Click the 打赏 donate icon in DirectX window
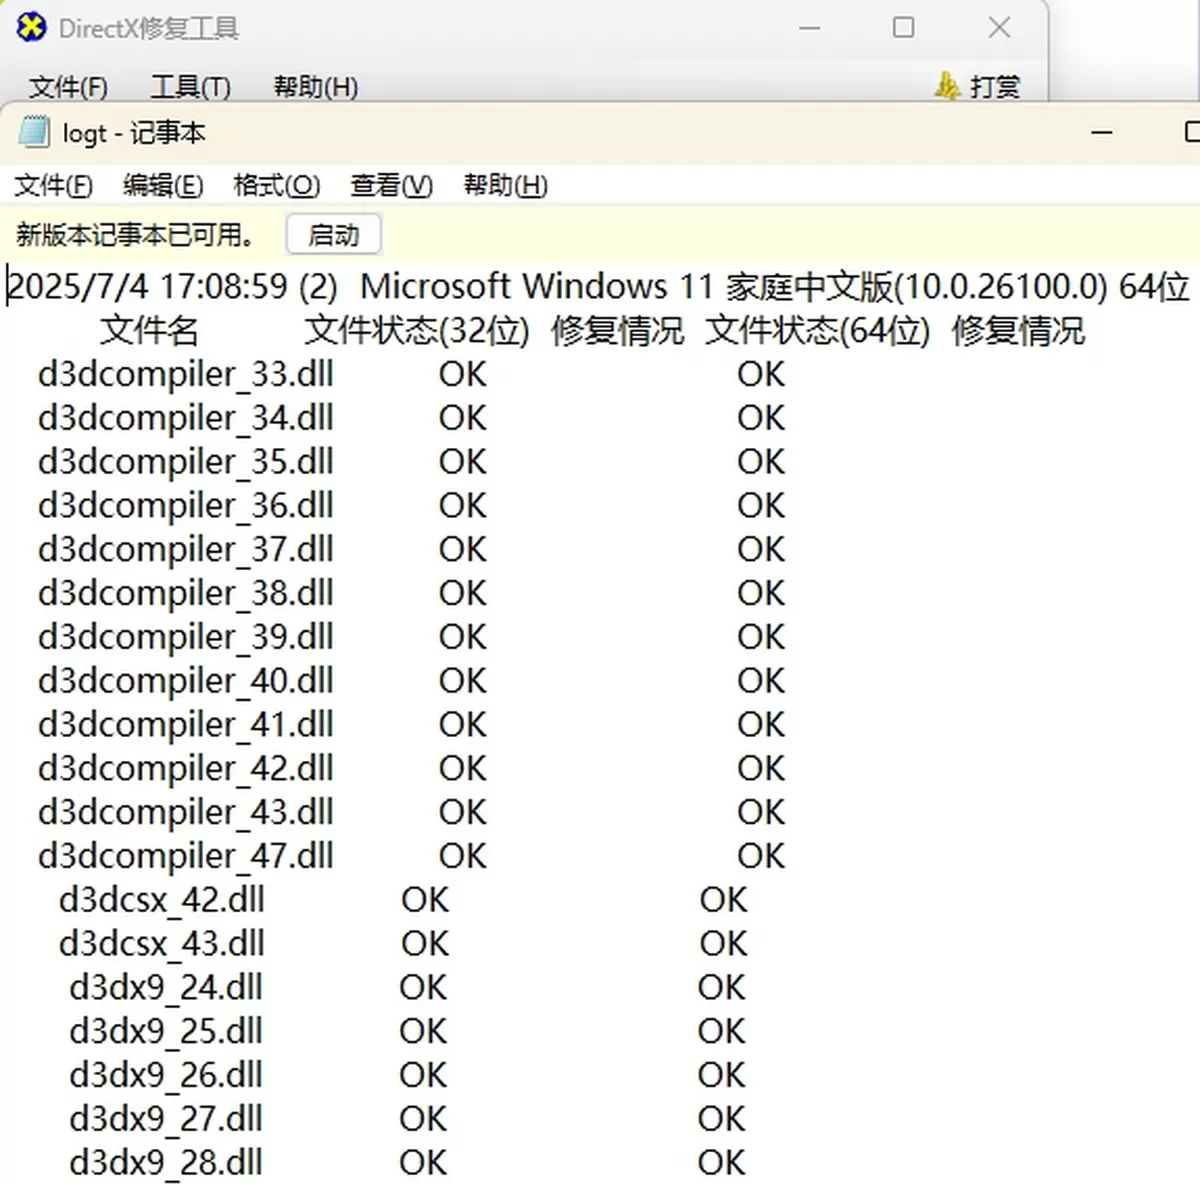Viewport: 1200px width, 1185px height. 947,86
